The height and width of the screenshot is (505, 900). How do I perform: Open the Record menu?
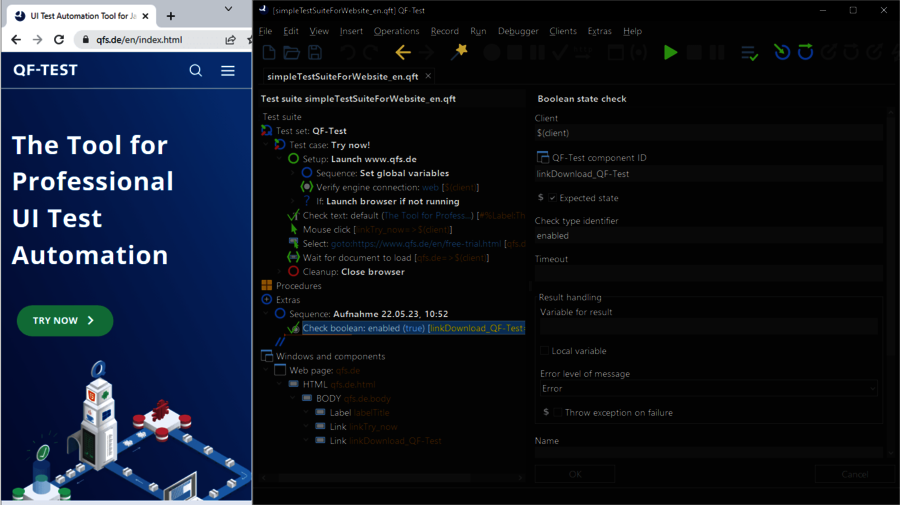444,31
